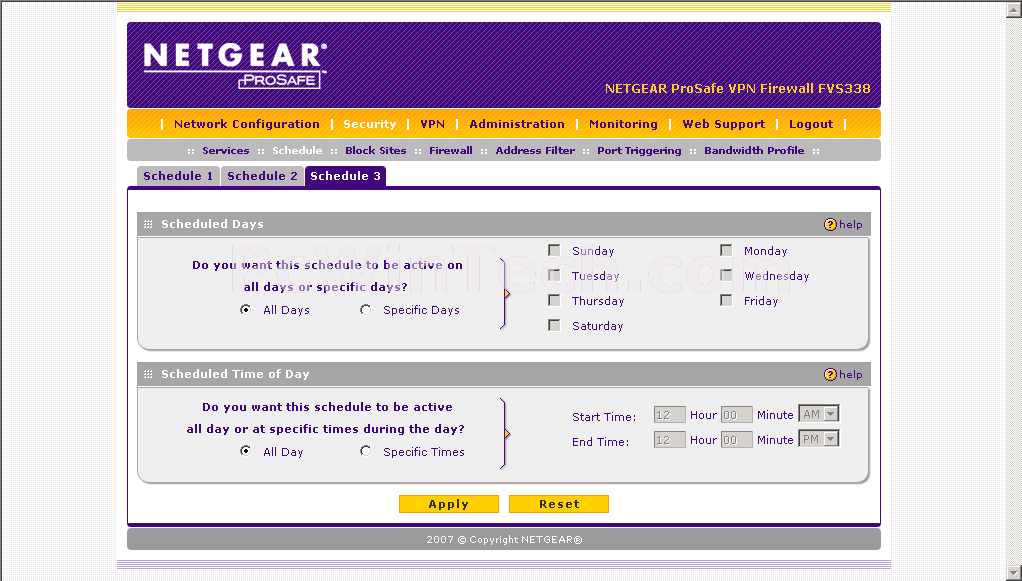Open the Start Time AM dropdown
The height and width of the screenshot is (581, 1022).
pos(819,414)
